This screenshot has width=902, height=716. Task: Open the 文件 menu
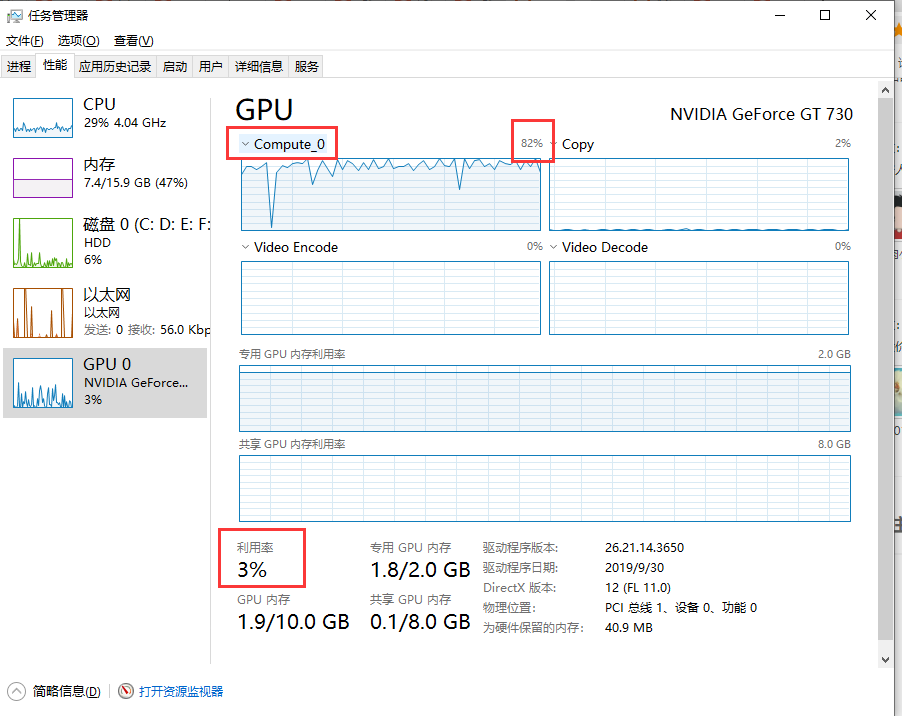click(25, 41)
